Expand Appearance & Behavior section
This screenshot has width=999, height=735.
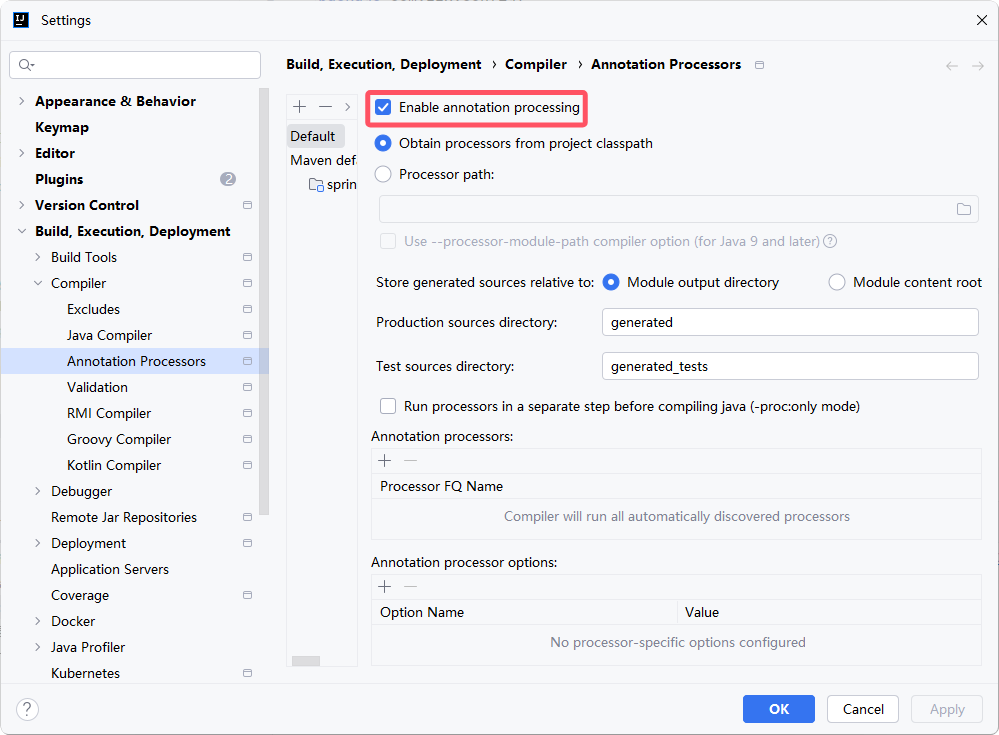point(22,101)
